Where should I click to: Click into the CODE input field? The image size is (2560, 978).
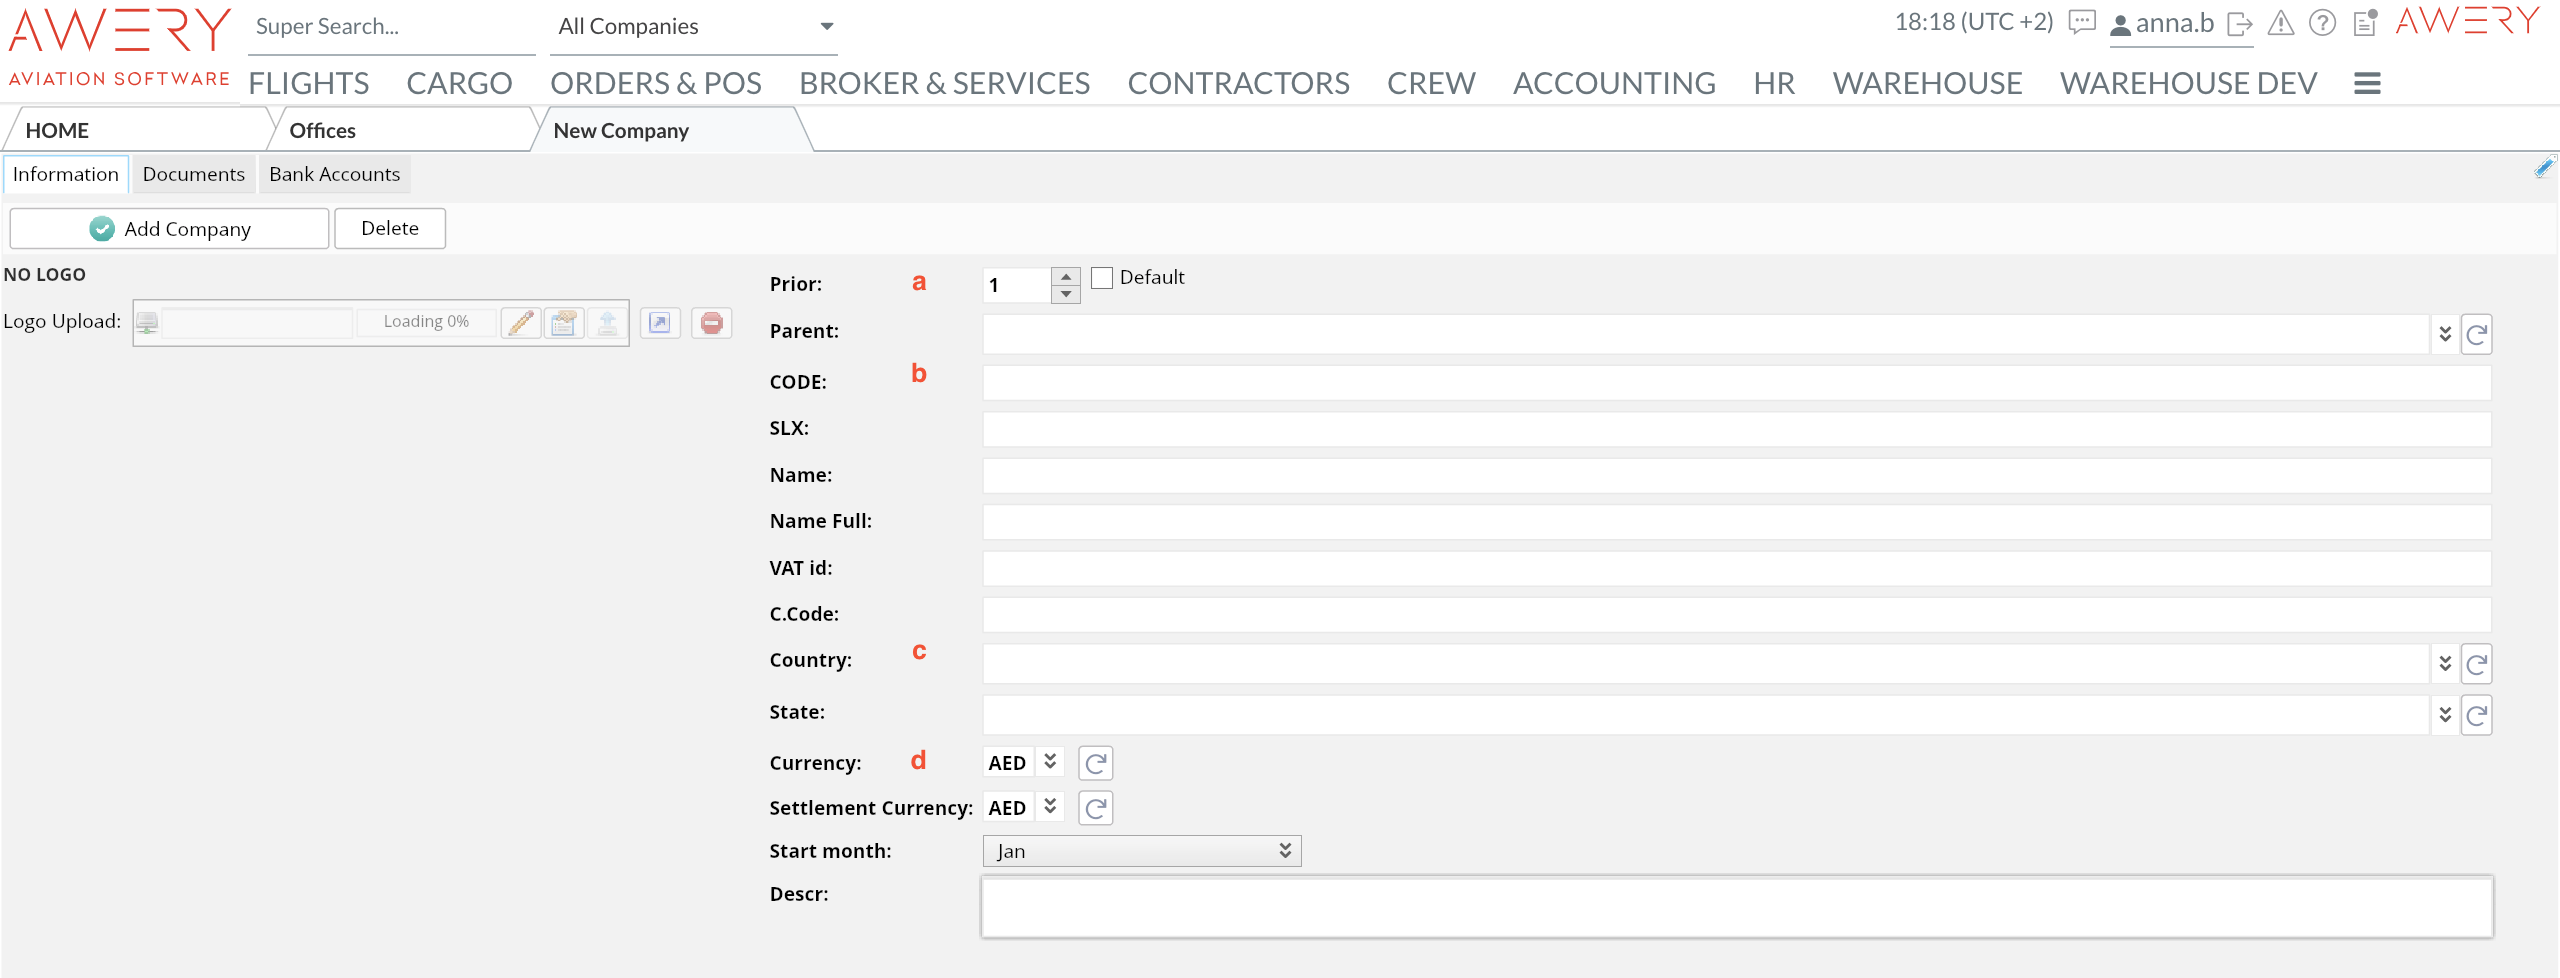point(1736,383)
